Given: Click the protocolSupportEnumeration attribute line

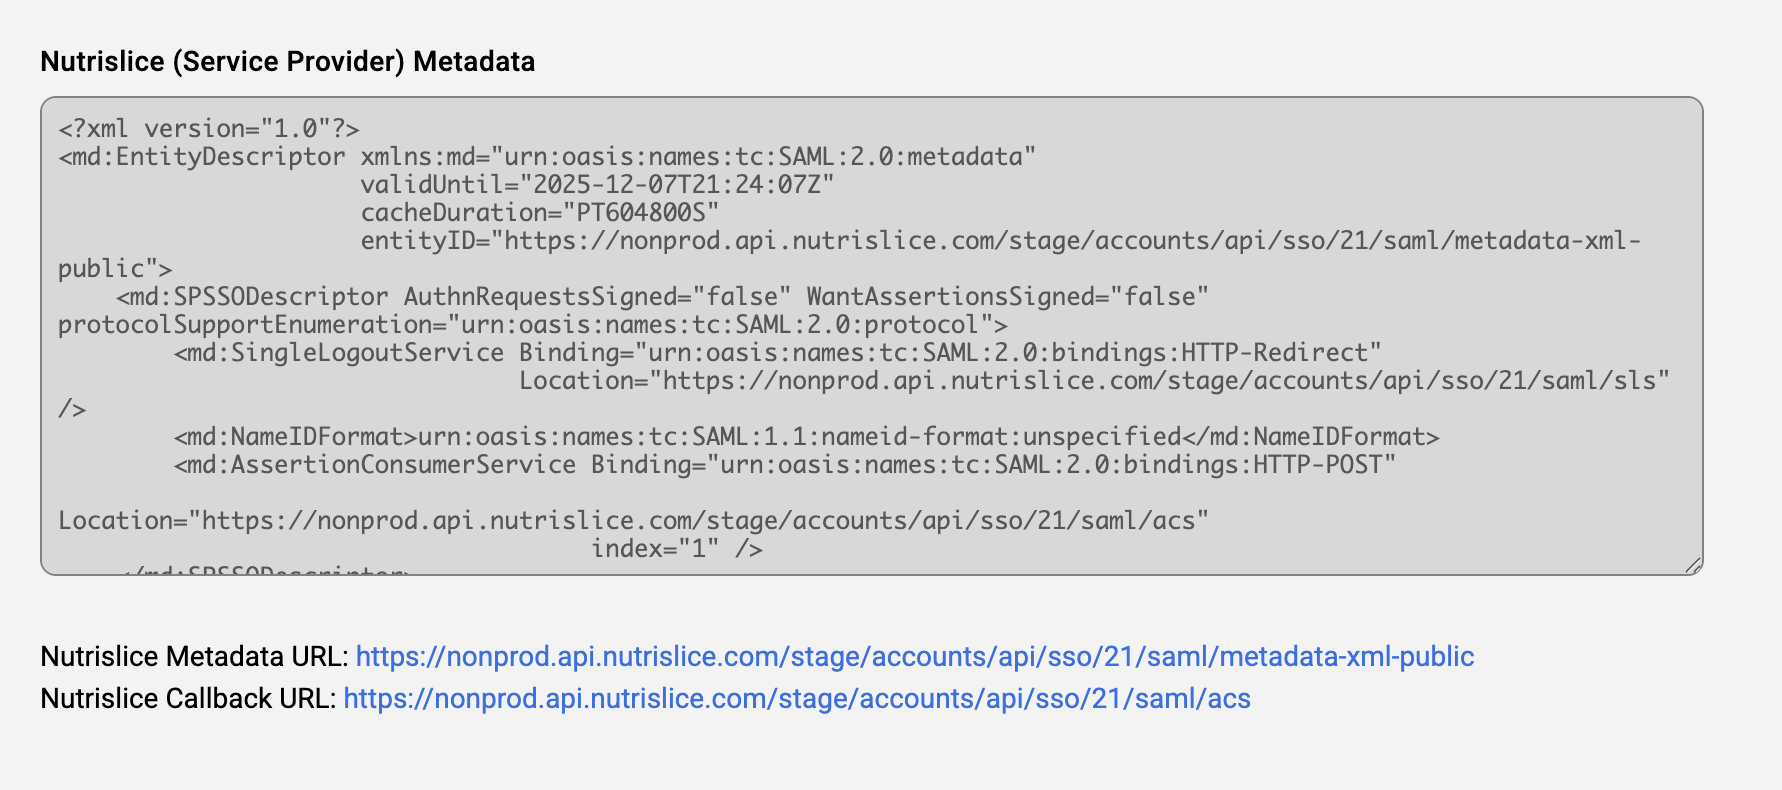Looking at the screenshot, I should 532,325.
